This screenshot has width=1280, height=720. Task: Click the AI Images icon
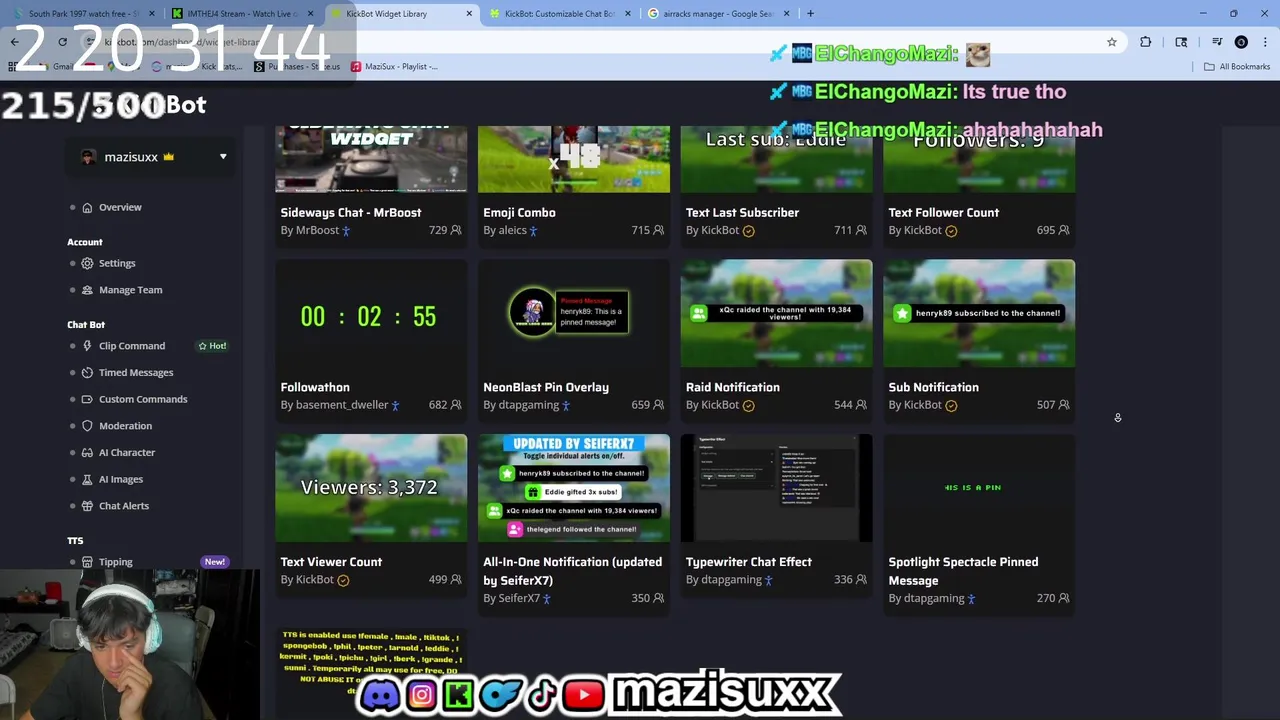87,479
